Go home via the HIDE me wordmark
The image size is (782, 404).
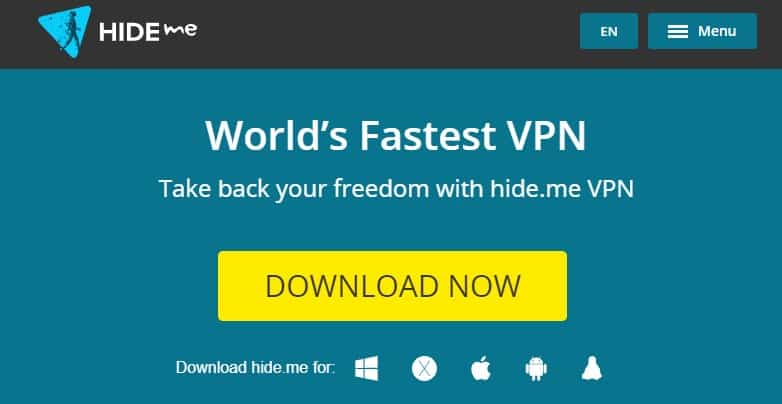148,31
